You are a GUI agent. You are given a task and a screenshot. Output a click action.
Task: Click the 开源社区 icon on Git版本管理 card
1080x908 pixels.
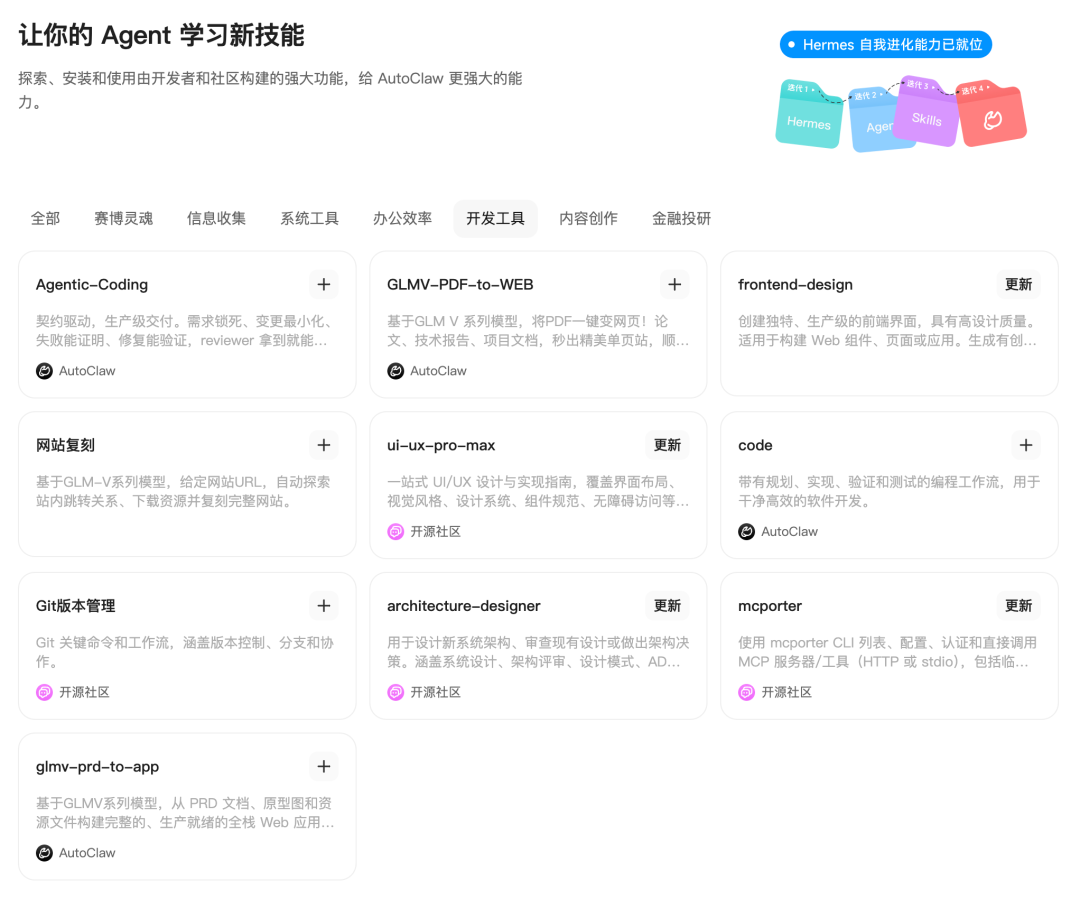(44, 692)
